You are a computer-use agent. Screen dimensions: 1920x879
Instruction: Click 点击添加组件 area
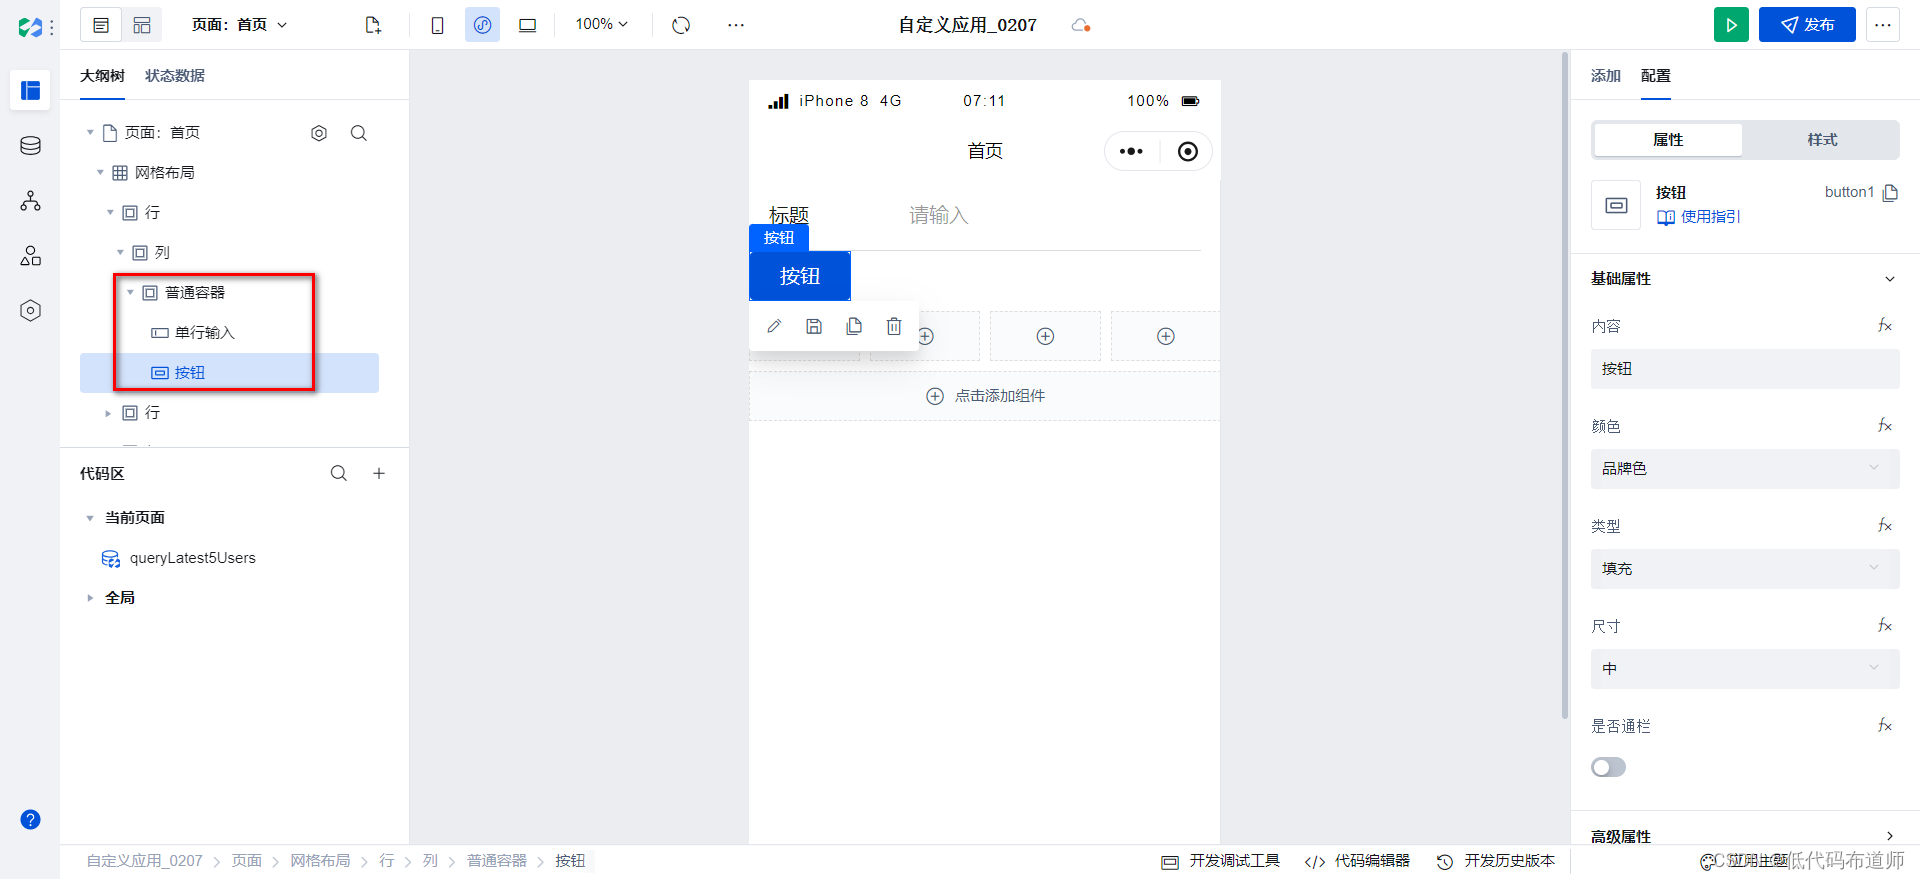985,396
